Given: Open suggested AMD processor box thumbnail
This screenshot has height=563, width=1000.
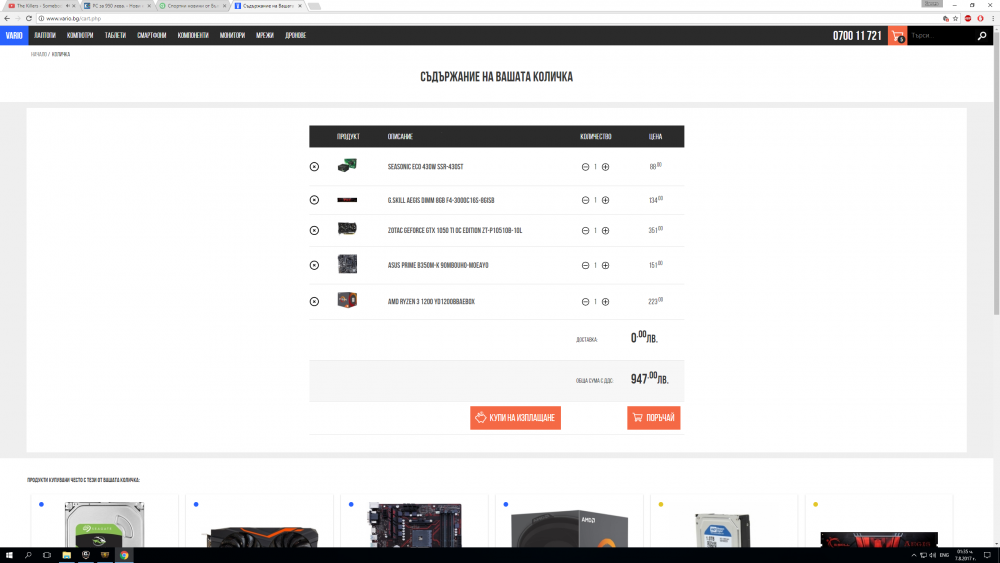Looking at the screenshot, I should 569,528.
